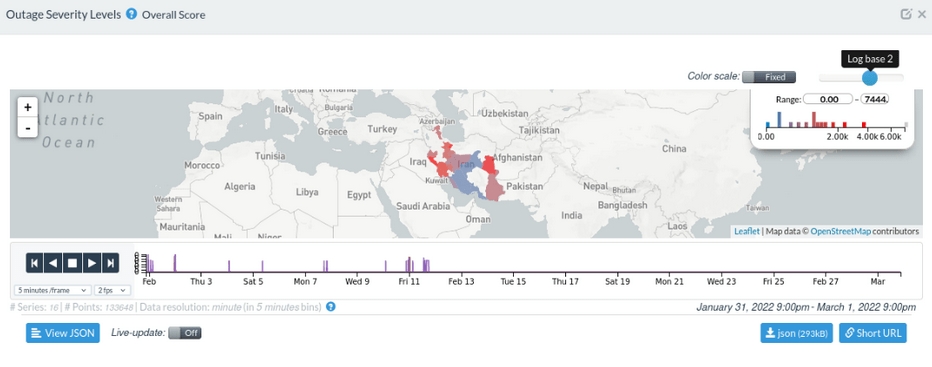Click the range minimum 0.00 field
Viewport: 932px width, 367px height.
[x=828, y=99]
